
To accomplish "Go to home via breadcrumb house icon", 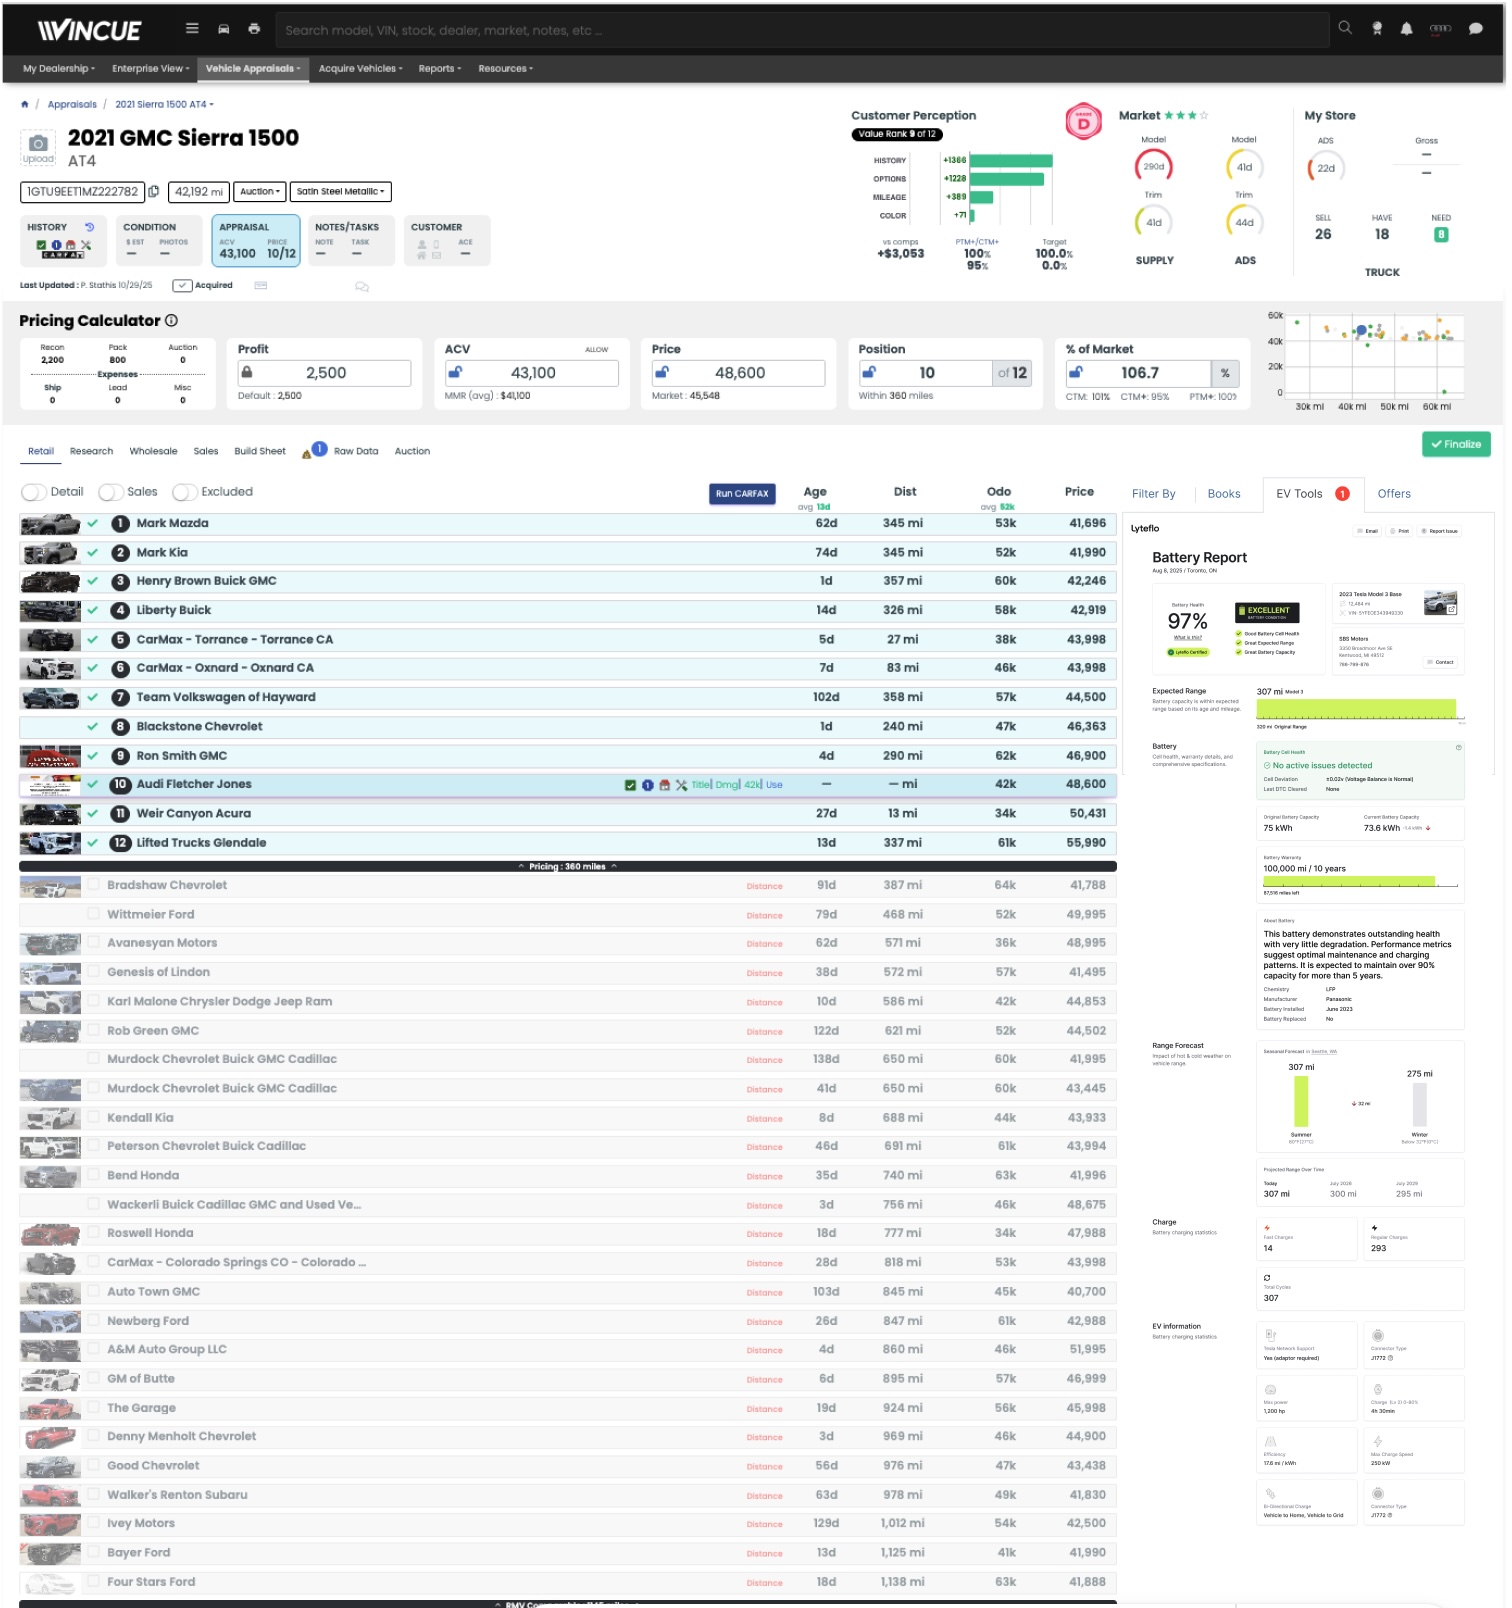I will tap(25, 104).
